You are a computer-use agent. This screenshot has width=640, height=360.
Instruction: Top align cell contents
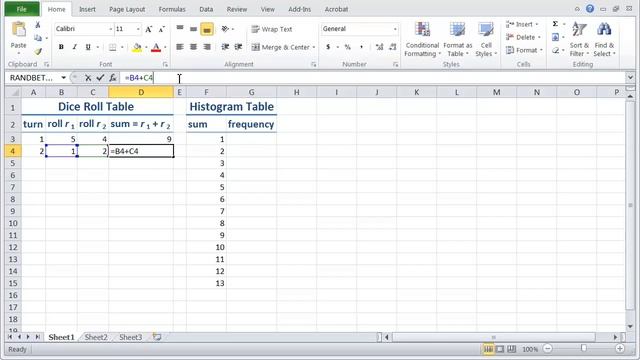click(x=180, y=29)
